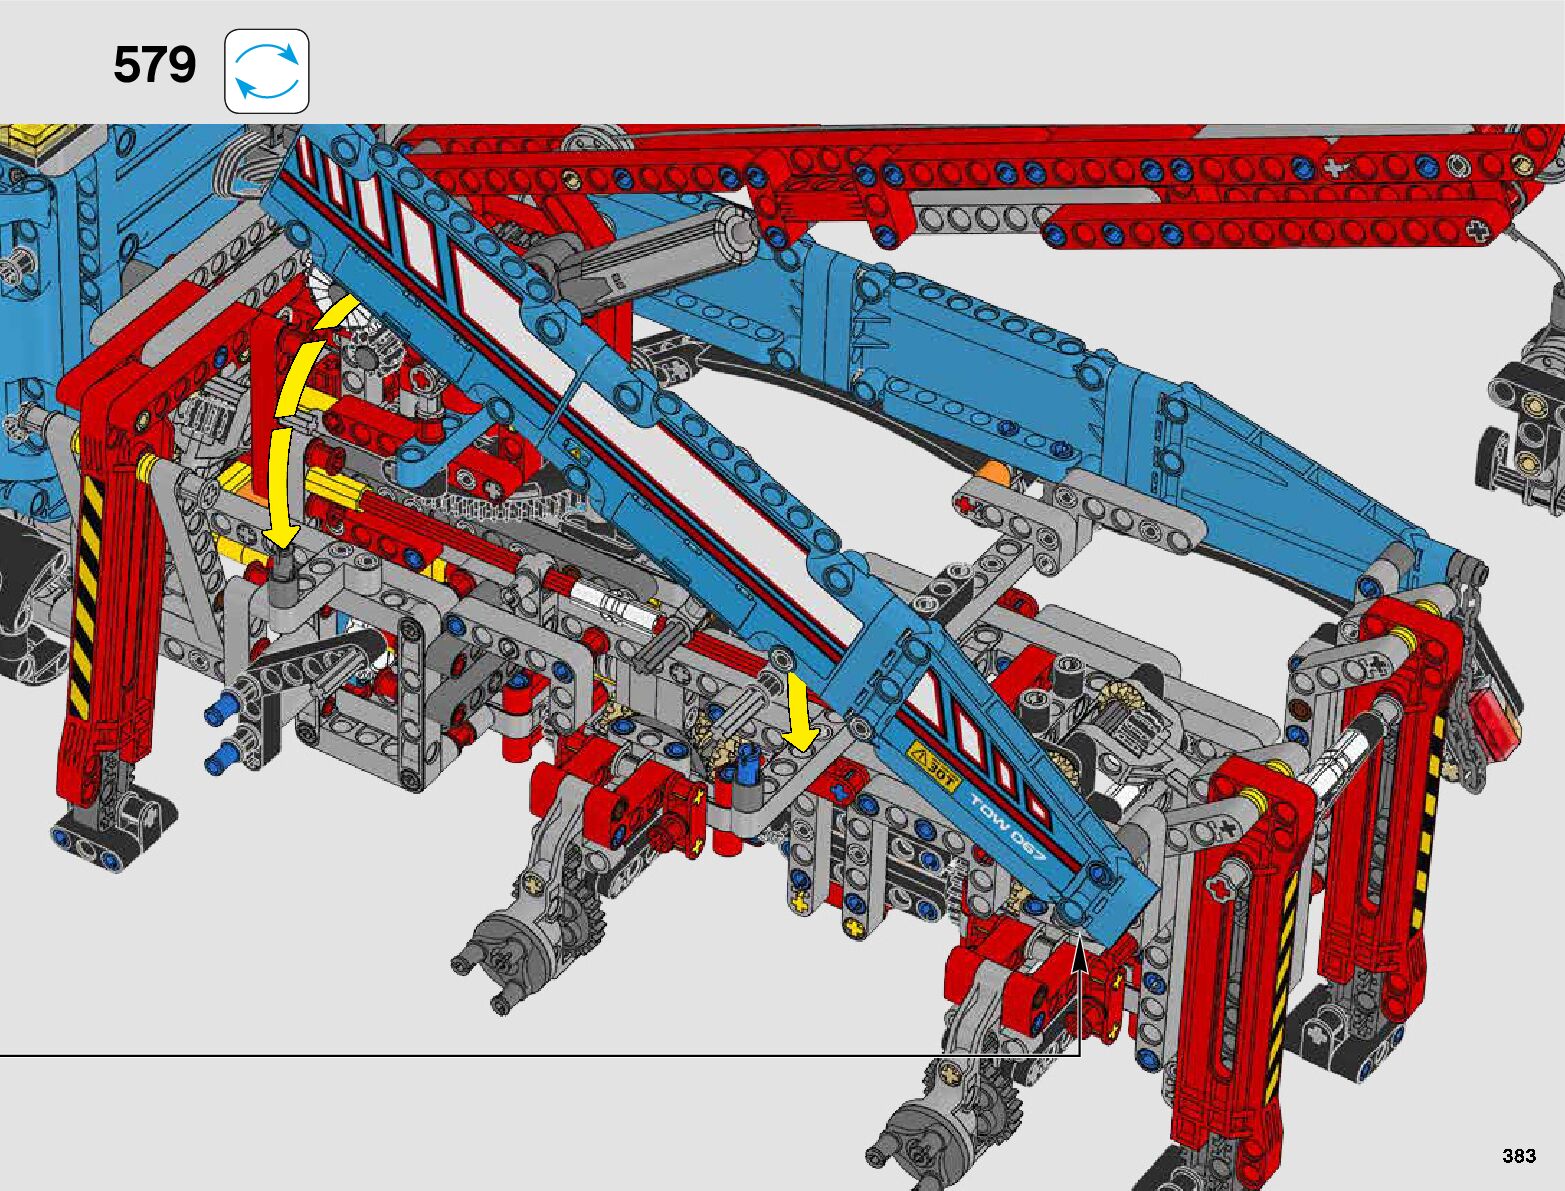Click the page number 383
This screenshot has width=1565, height=1191.
click(x=1518, y=1156)
